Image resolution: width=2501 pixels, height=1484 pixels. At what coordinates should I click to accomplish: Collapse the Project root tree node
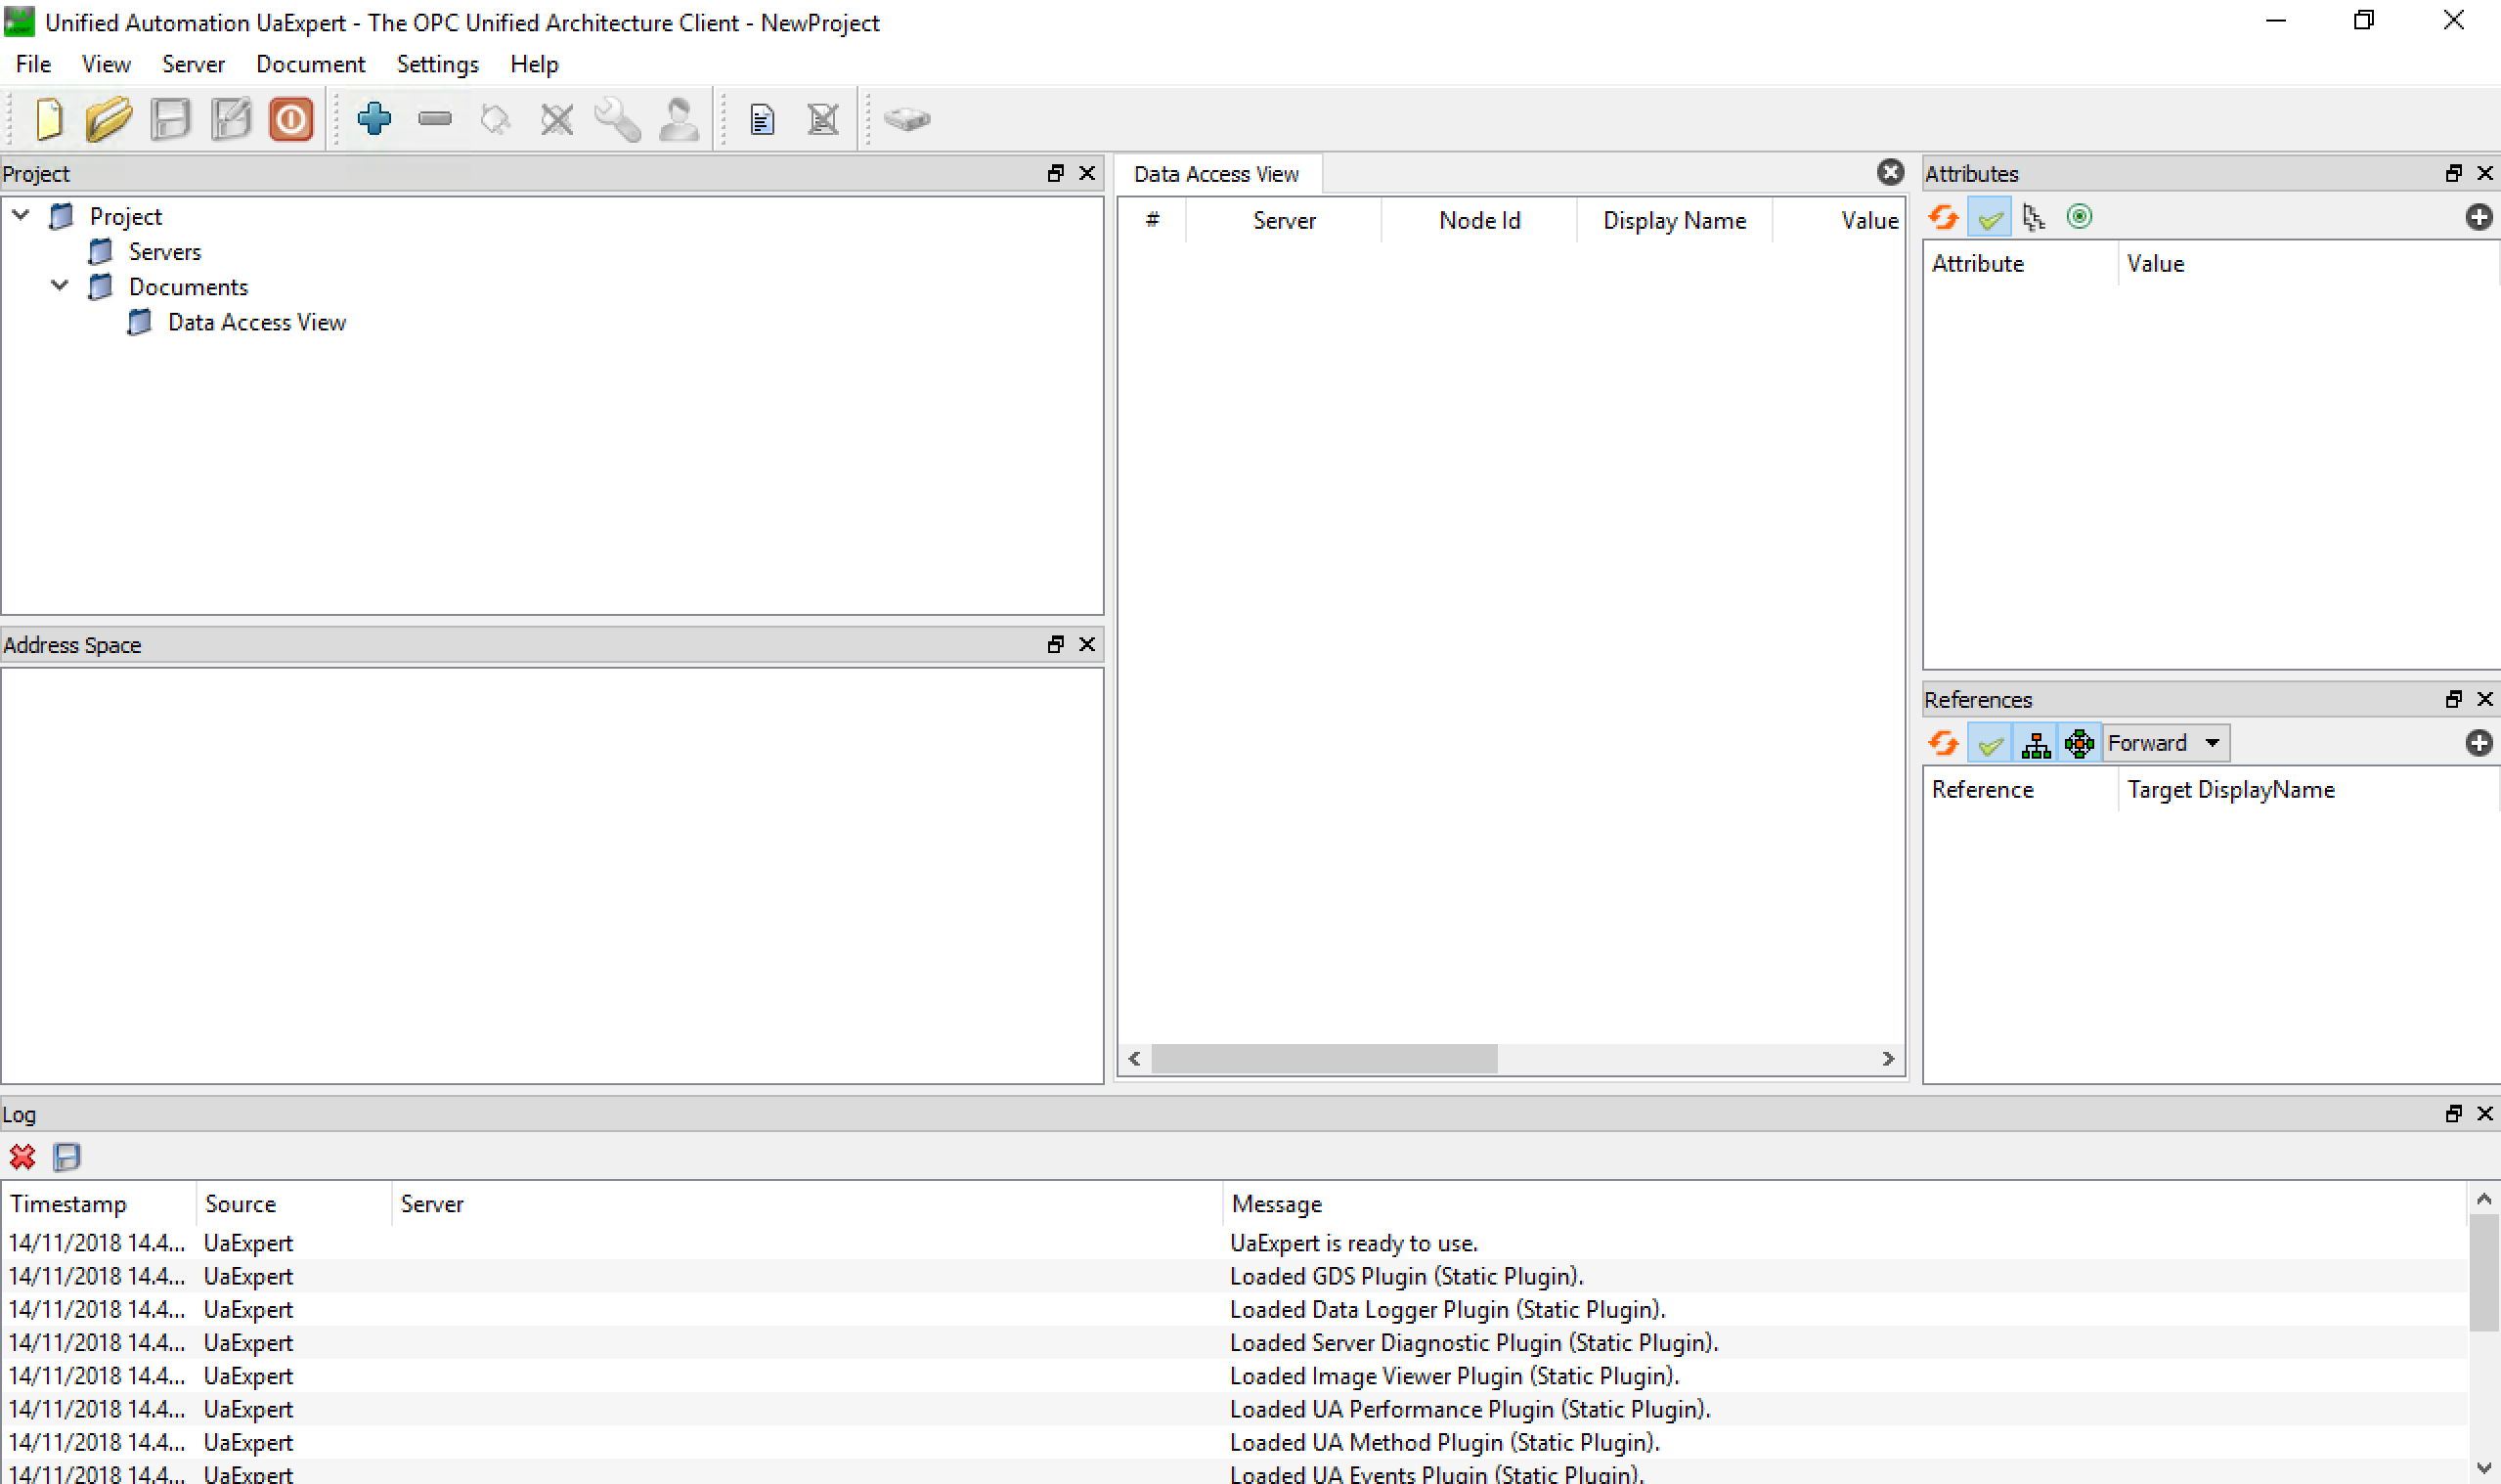[x=21, y=215]
